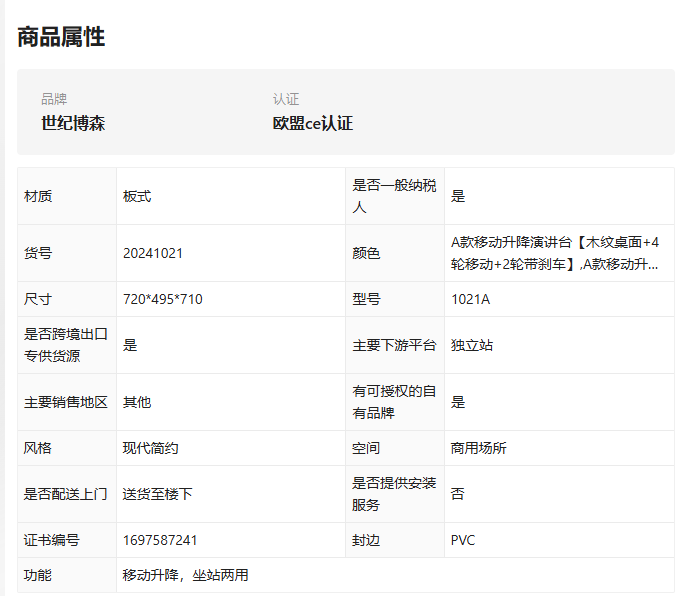Click the 商品属性 heading
Image resolution: width=680 pixels, height=596 pixels.
point(61,37)
